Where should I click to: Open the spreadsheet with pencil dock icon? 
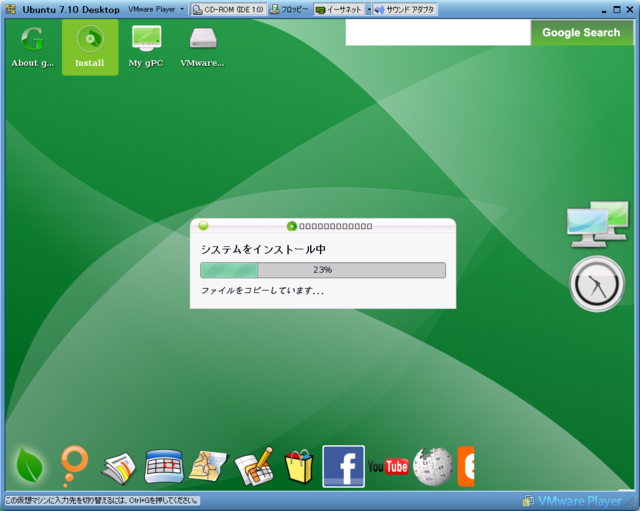pyautogui.click(x=254, y=466)
